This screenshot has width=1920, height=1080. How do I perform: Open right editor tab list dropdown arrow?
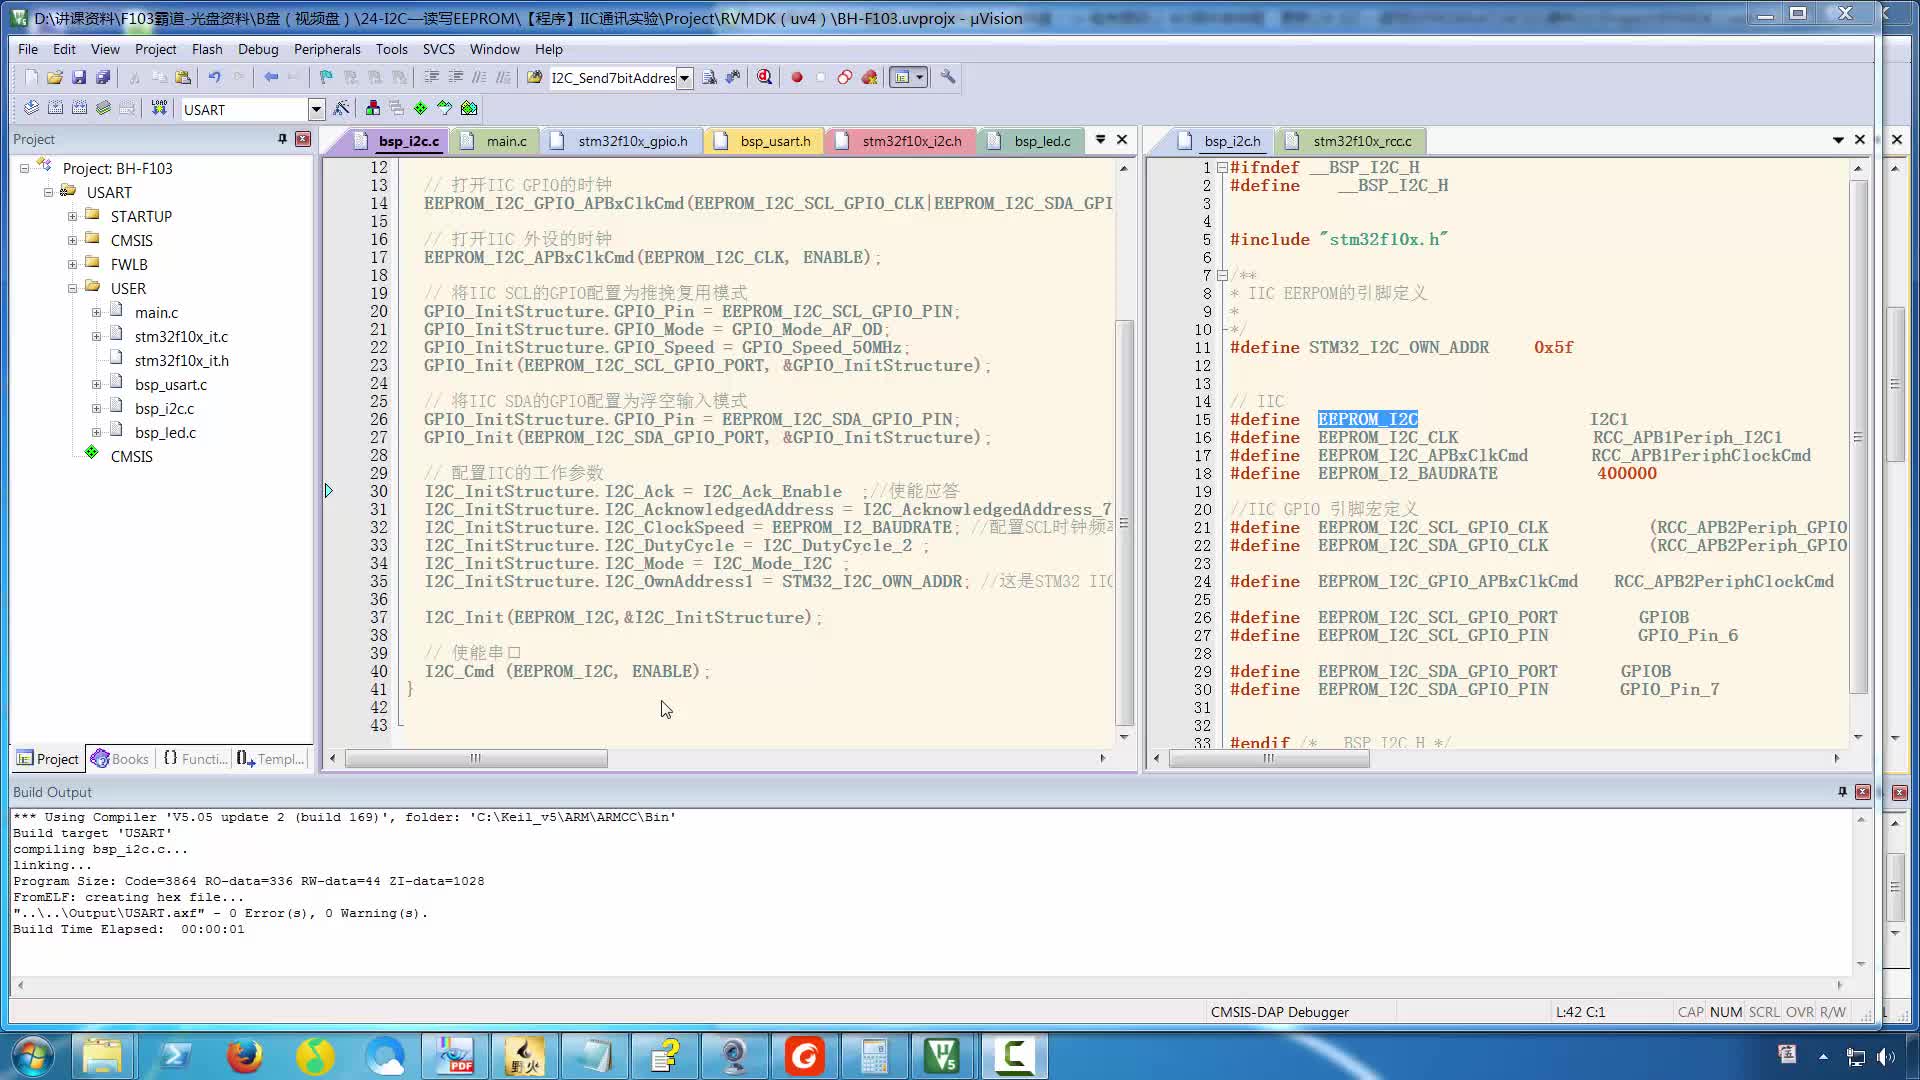coord(1838,140)
